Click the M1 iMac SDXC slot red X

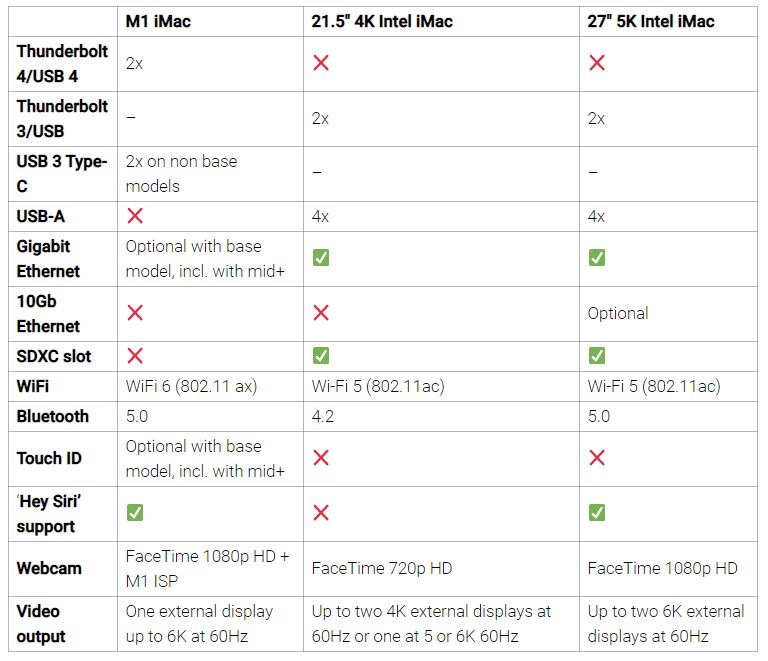point(135,355)
